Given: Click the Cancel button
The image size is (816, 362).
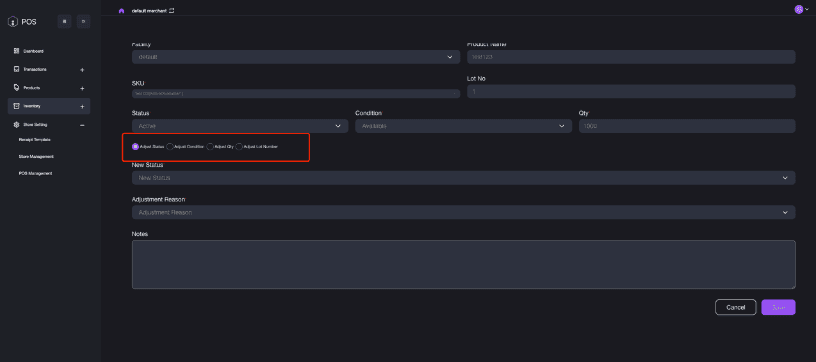Looking at the screenshot, I should (x=735, y=307).
